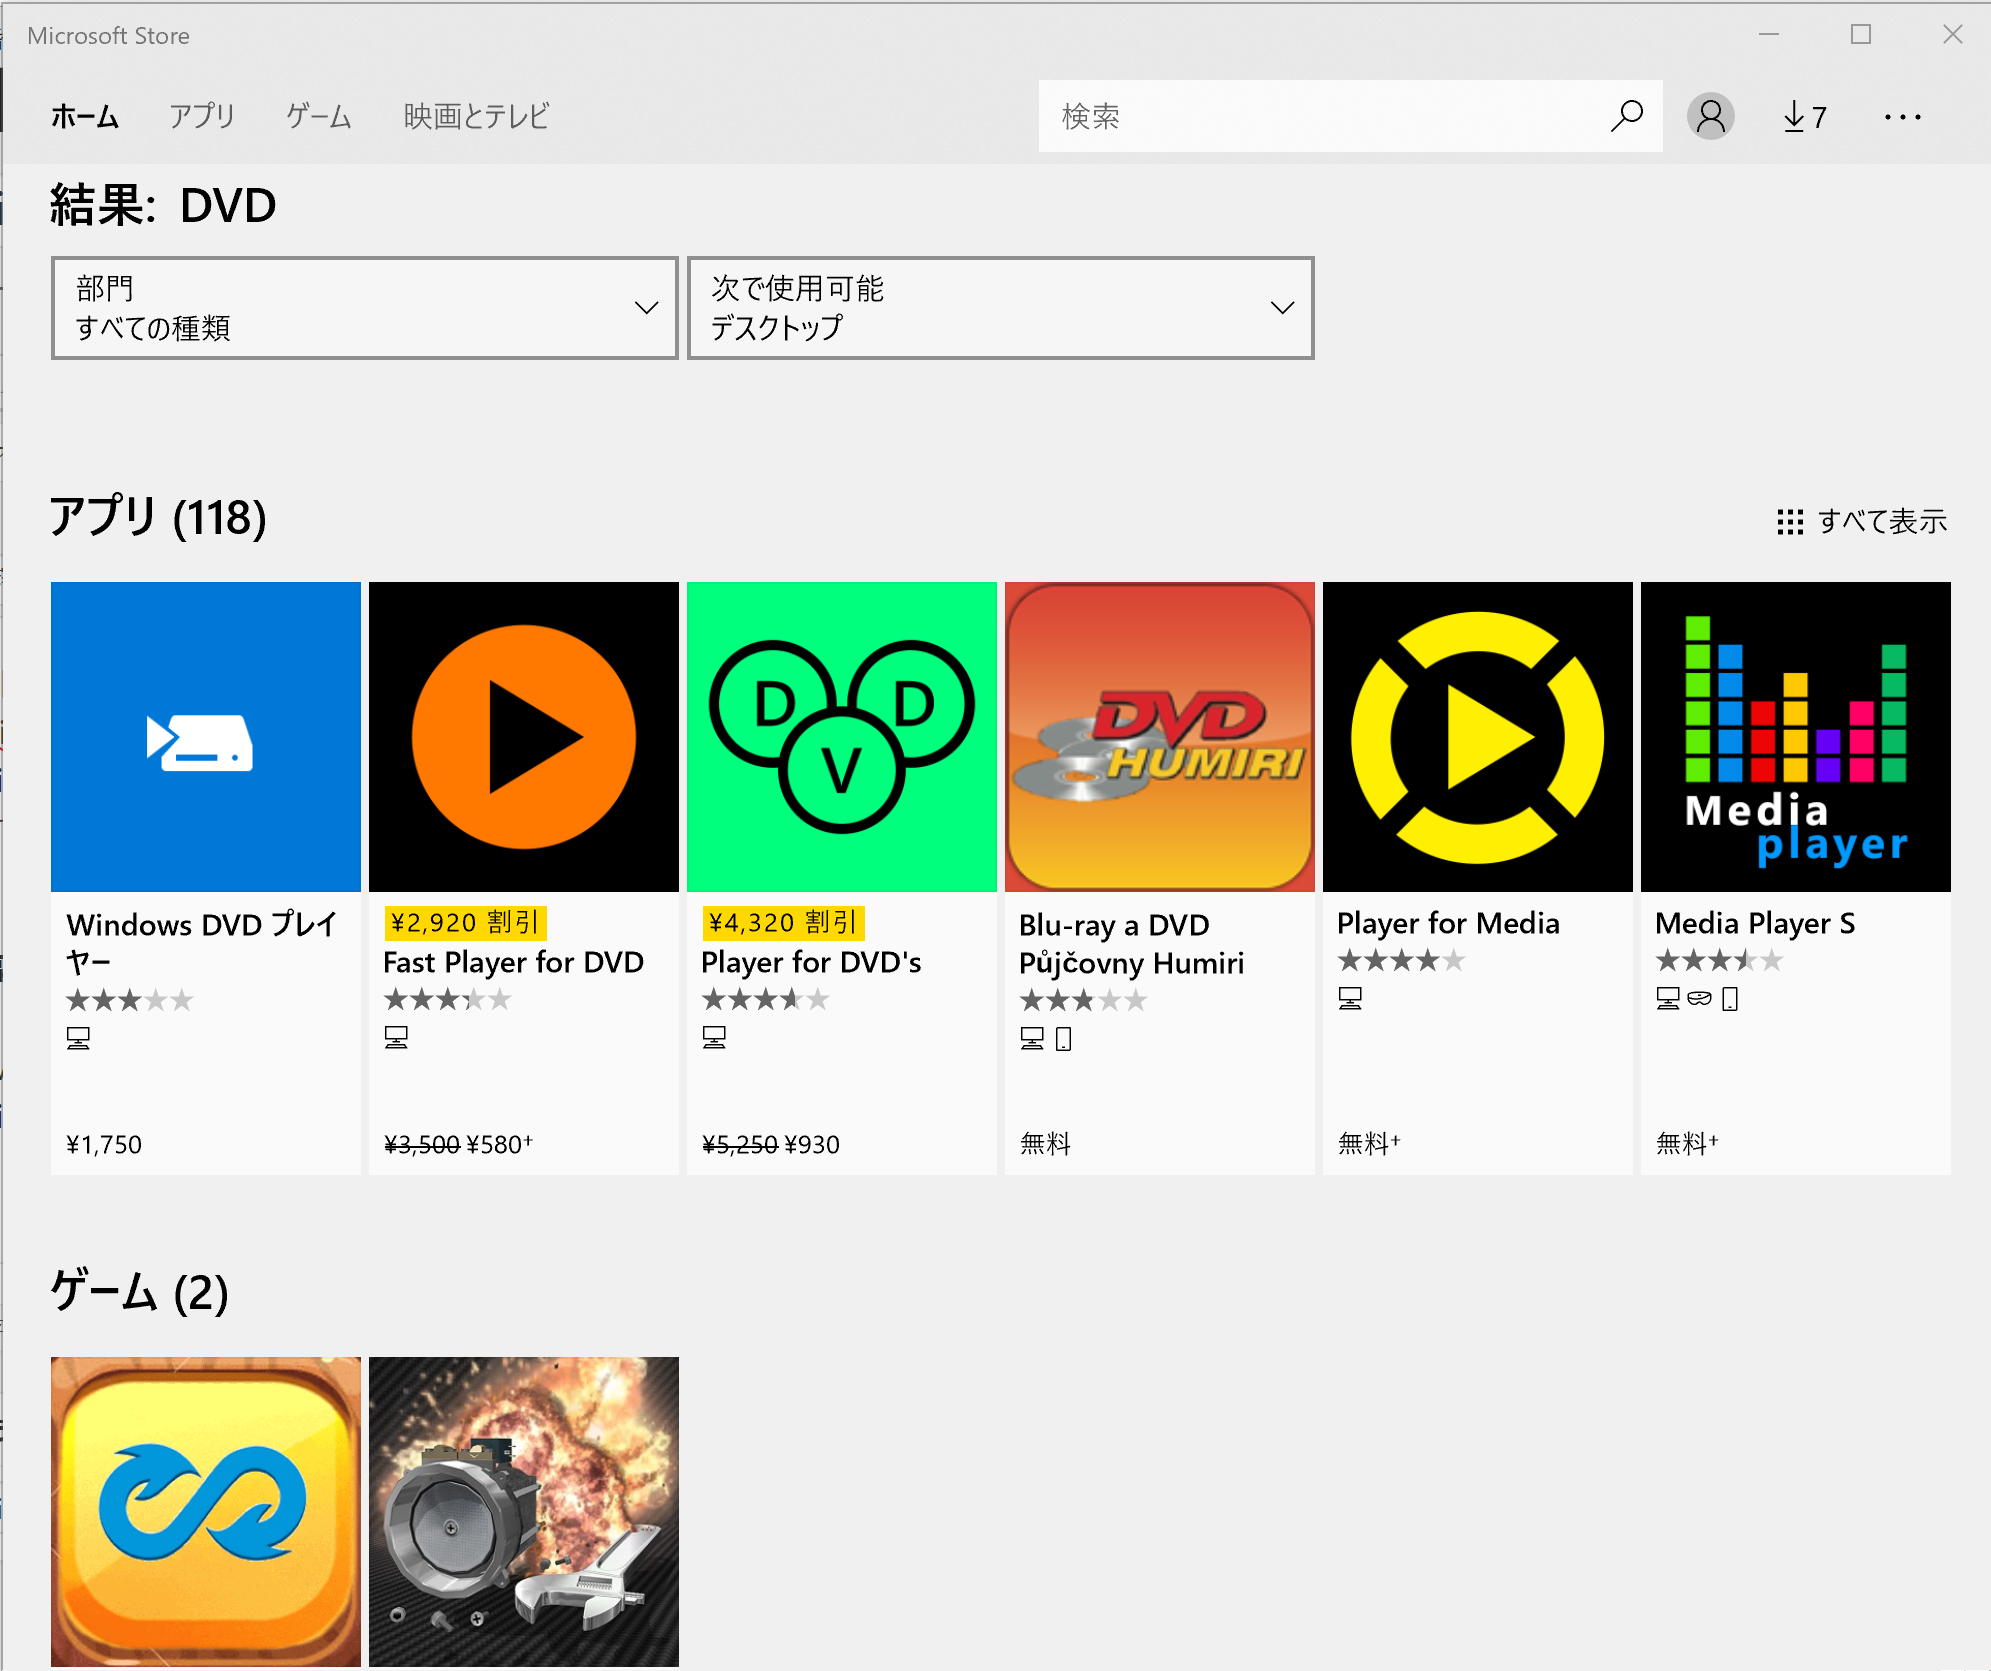
Task: Navigate to the アプリ tab
Action: click(199, 116)
